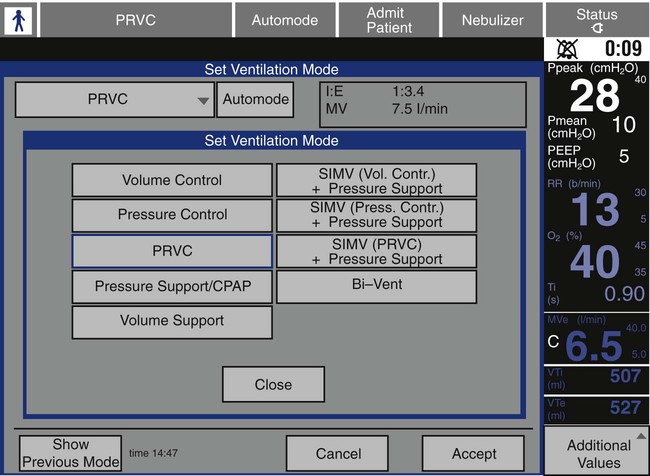Select SIMV (Vol. Contr.) + Pressure Support
The width and height of the screenshot is (650, 476).
376,180
